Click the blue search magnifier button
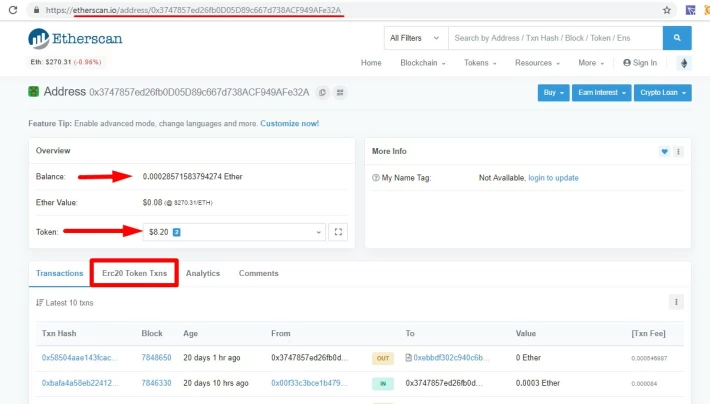Viewport: 710px width, 404px height. [677, 38]
